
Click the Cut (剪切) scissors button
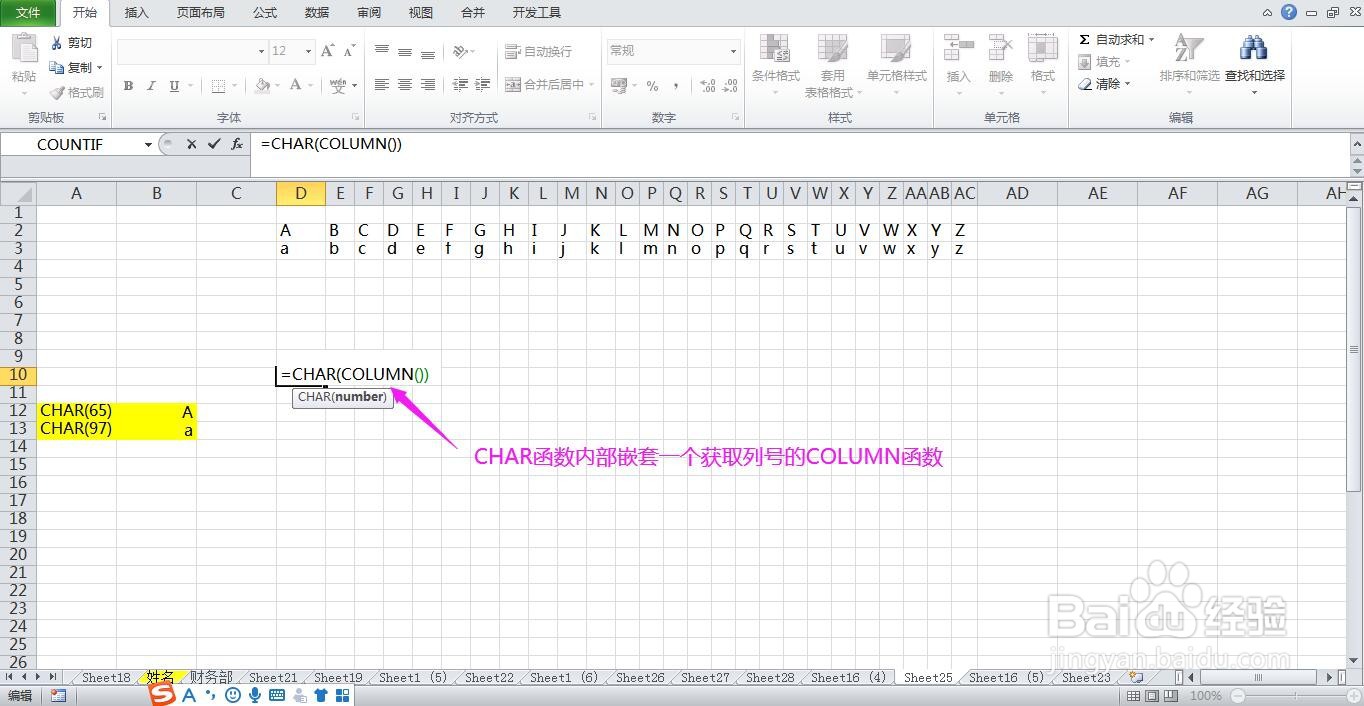tap(72, 43)
